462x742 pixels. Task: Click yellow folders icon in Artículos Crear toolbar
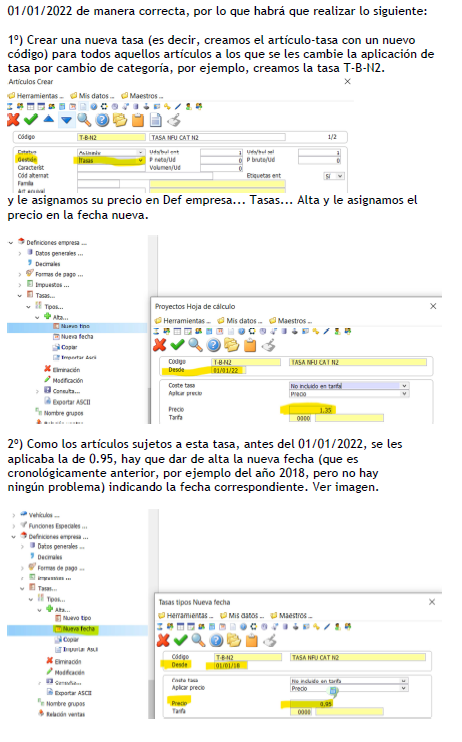click(120, 120)
